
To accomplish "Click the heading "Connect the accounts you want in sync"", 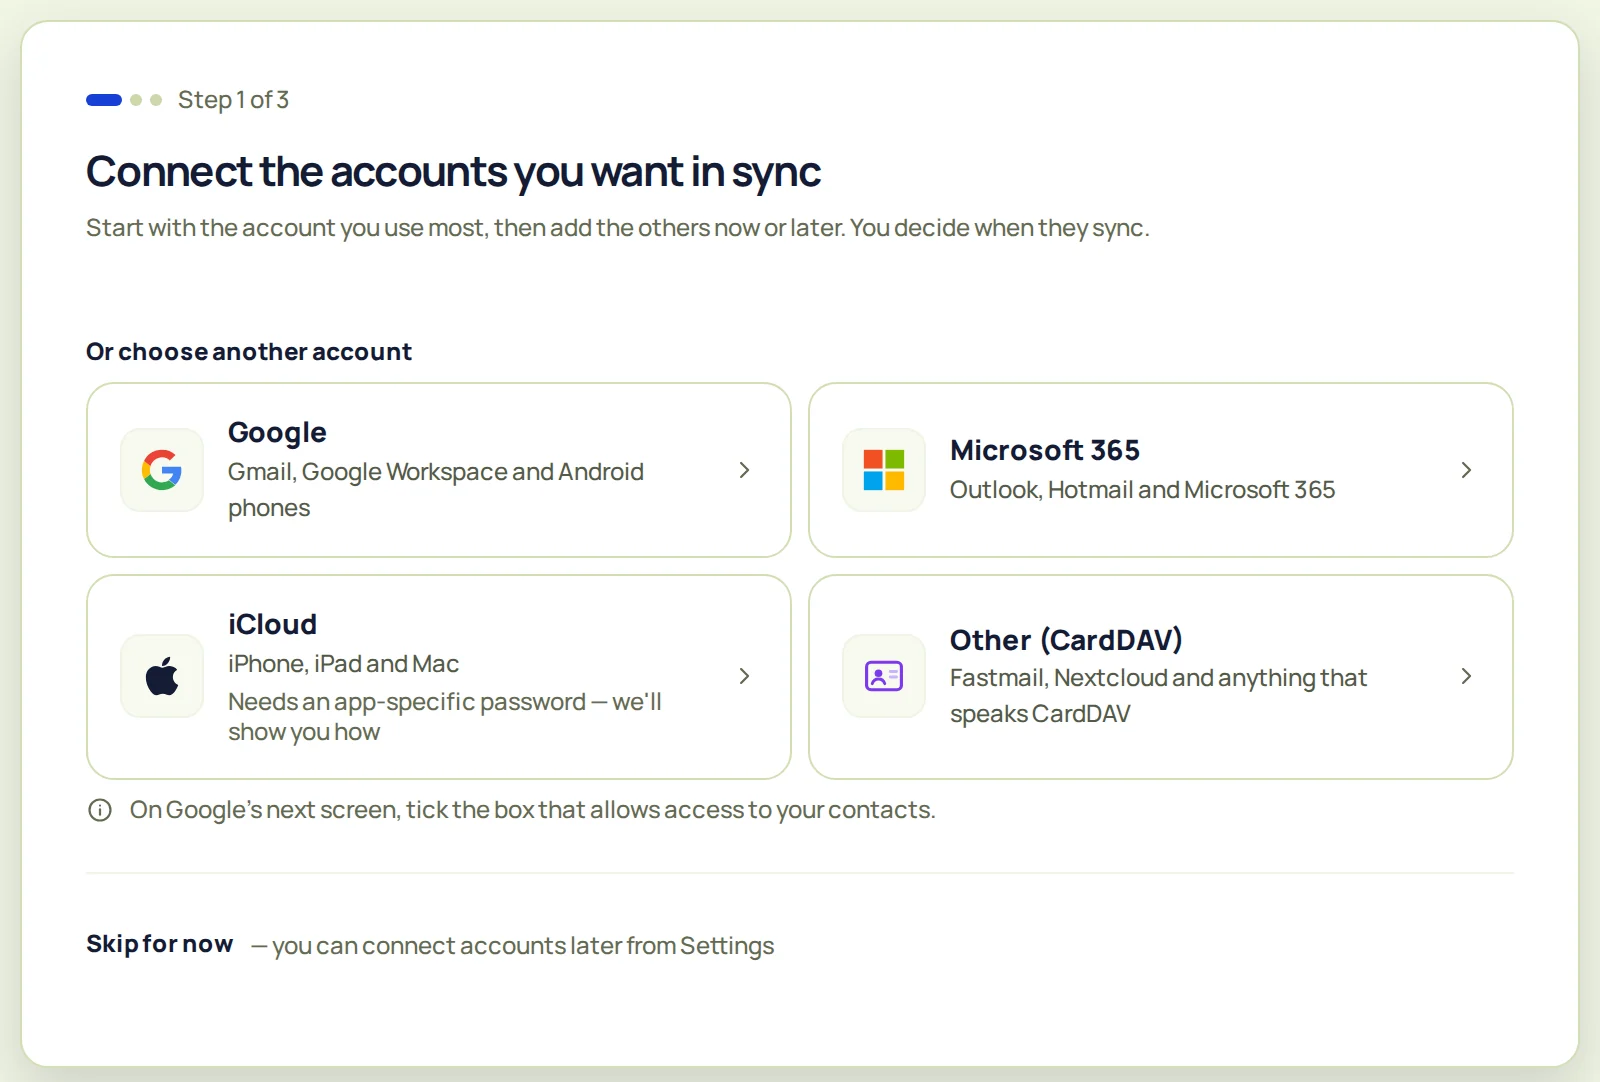I will pos(453,172).
